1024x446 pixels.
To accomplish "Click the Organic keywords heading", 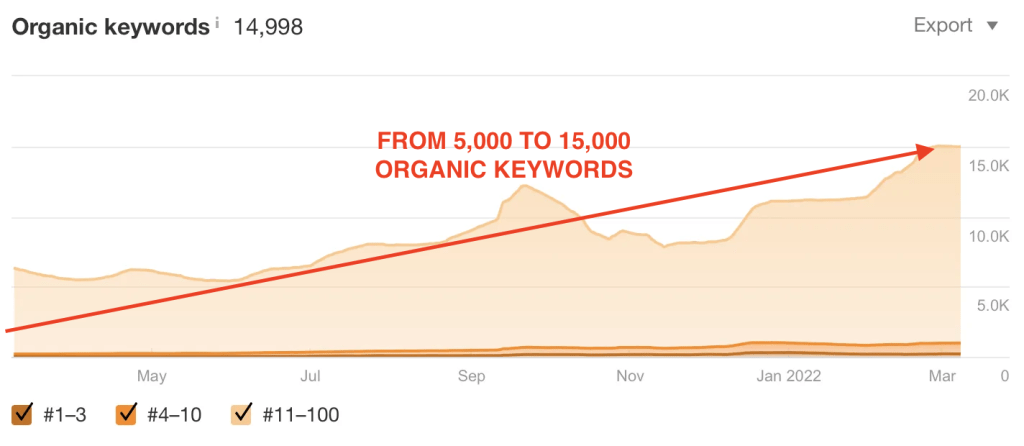I will pos(110,27).
